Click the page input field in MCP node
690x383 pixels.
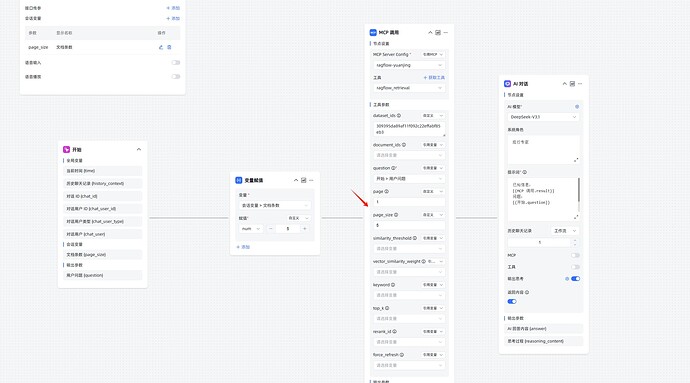[x=409, y=202]
